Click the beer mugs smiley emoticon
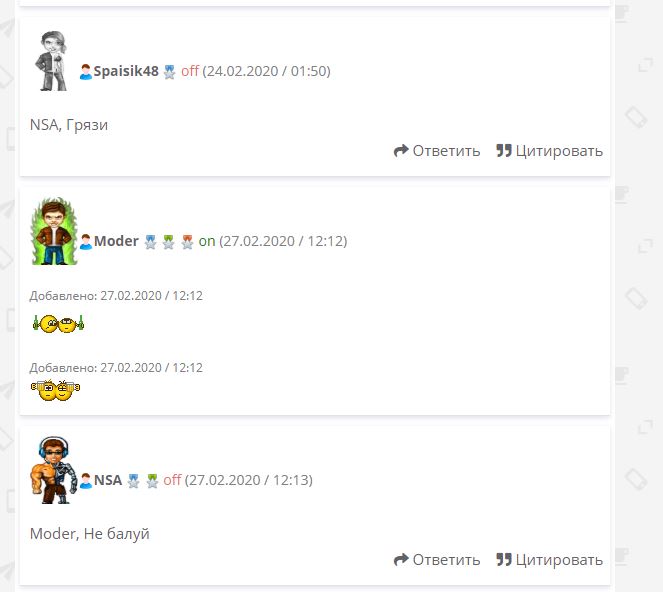Image resolution: width=663 pixels, height=592 pixels. tap(55, 390)
